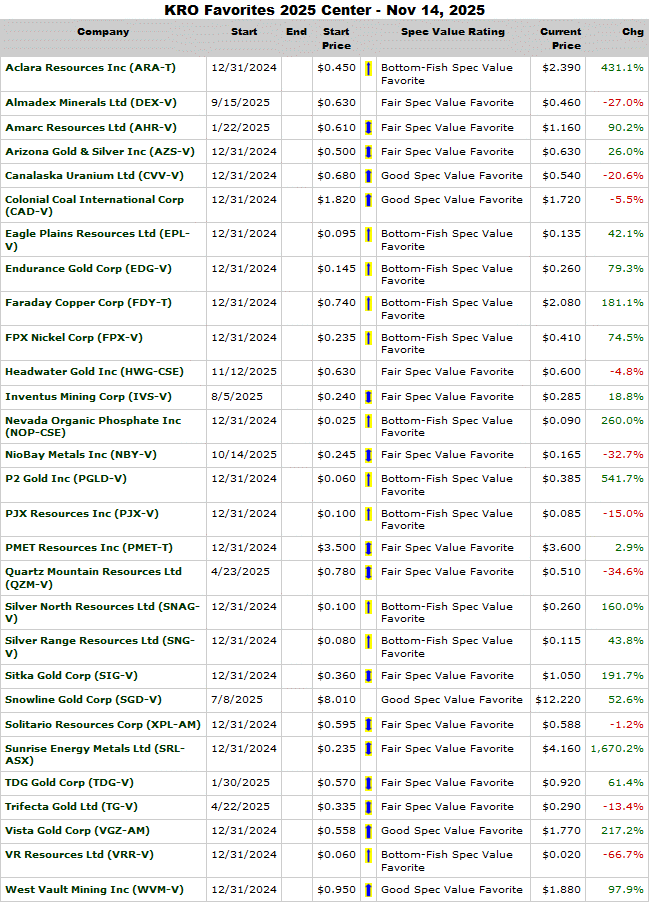Screen dimensions: 650x903
Task: Click the Spec Value Rating column header
Action: coord(453,32)
